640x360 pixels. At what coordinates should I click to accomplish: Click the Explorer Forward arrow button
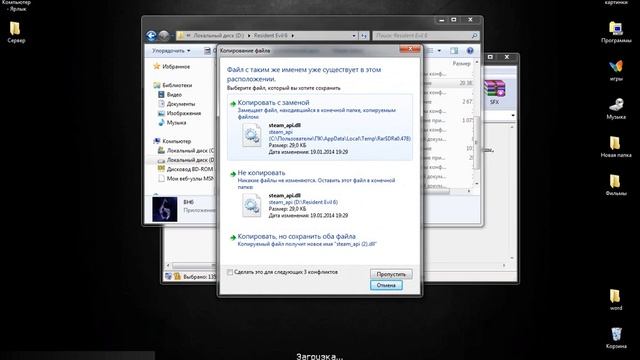click(x=164, y=36)
